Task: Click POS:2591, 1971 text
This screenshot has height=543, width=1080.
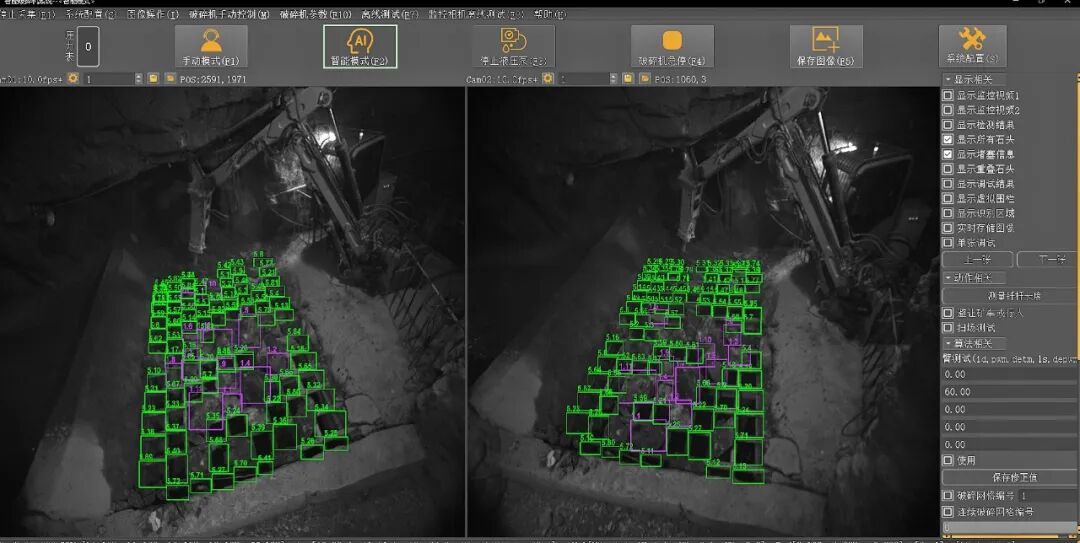Action: tap(213, 79)
